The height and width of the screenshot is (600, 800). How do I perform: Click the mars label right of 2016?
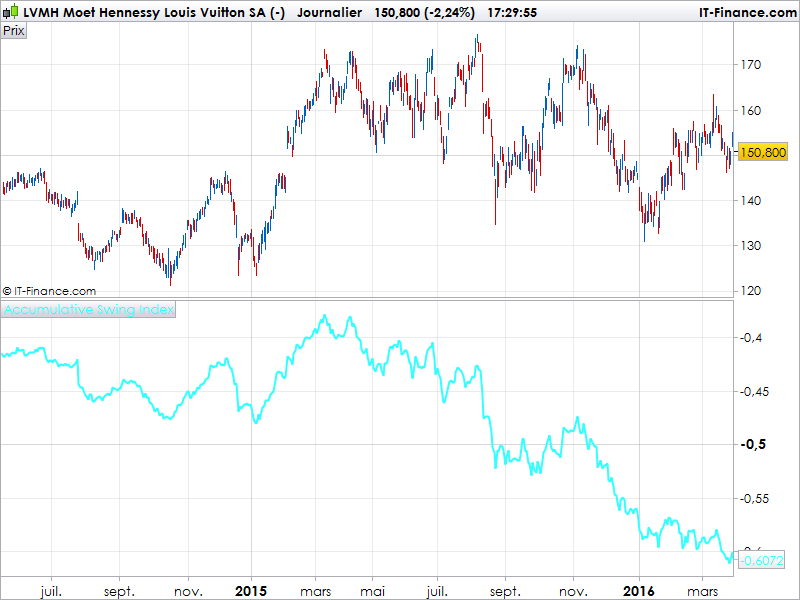click(x=703, y=592)
